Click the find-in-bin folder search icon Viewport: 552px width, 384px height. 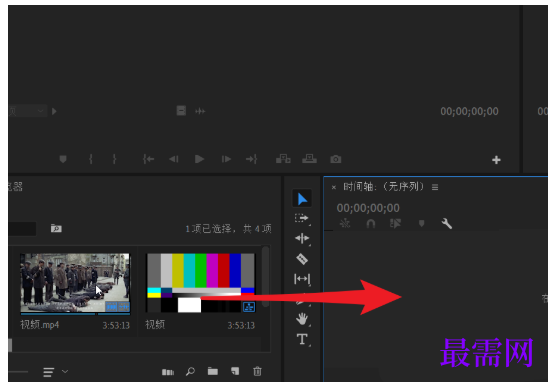[56, 229]
